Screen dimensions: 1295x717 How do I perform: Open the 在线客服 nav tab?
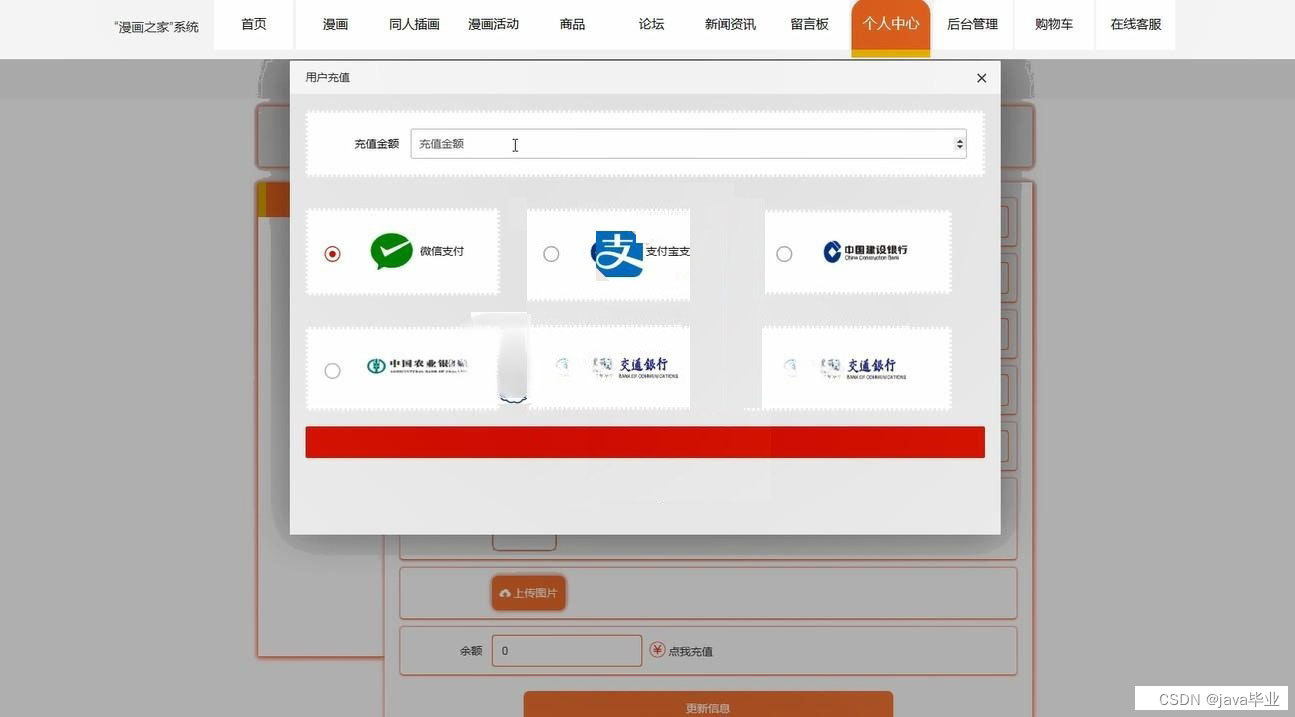tap(1136, 24)
